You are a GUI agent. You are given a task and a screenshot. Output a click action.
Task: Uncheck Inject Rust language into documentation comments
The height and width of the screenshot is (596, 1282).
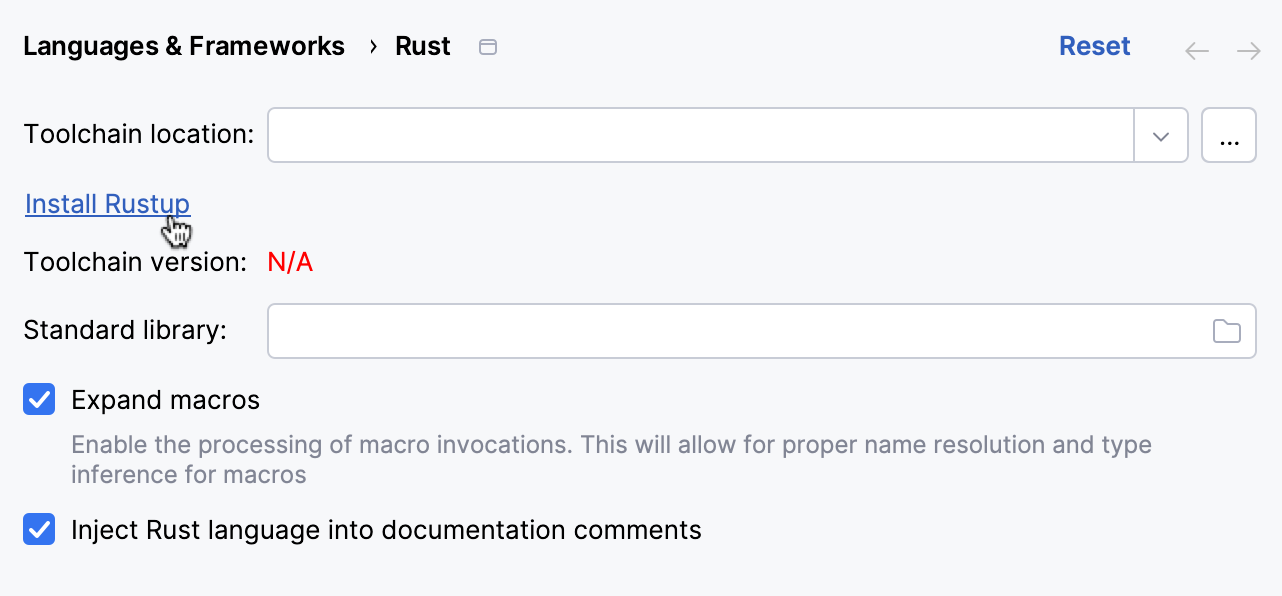pos(38,529)
